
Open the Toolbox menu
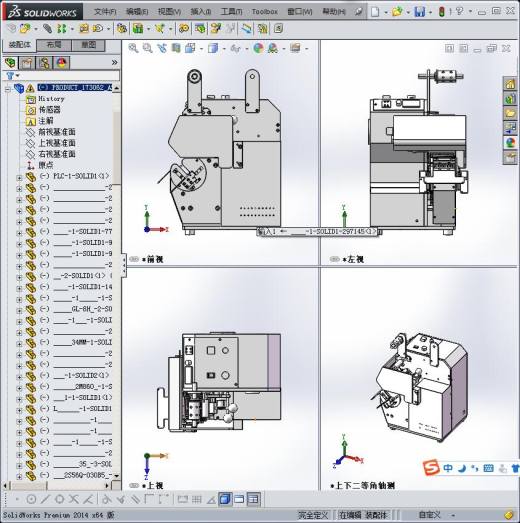pyautogui.click(x=265, y=12)
